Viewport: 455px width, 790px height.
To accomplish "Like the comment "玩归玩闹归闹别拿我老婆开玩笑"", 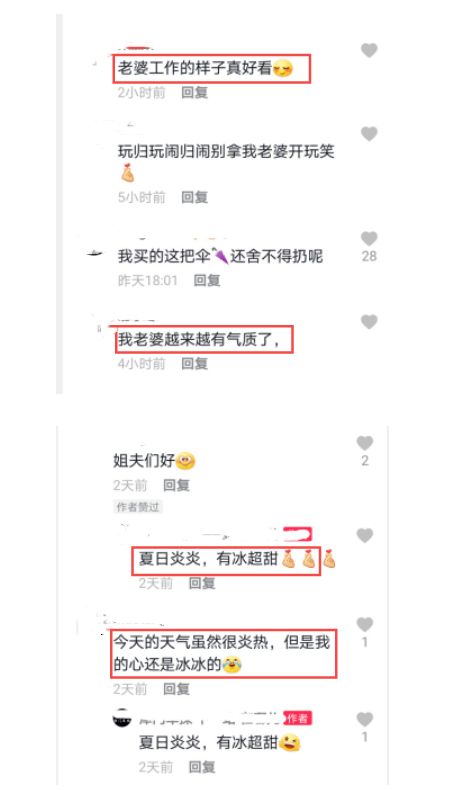I will tap(369, 134).
